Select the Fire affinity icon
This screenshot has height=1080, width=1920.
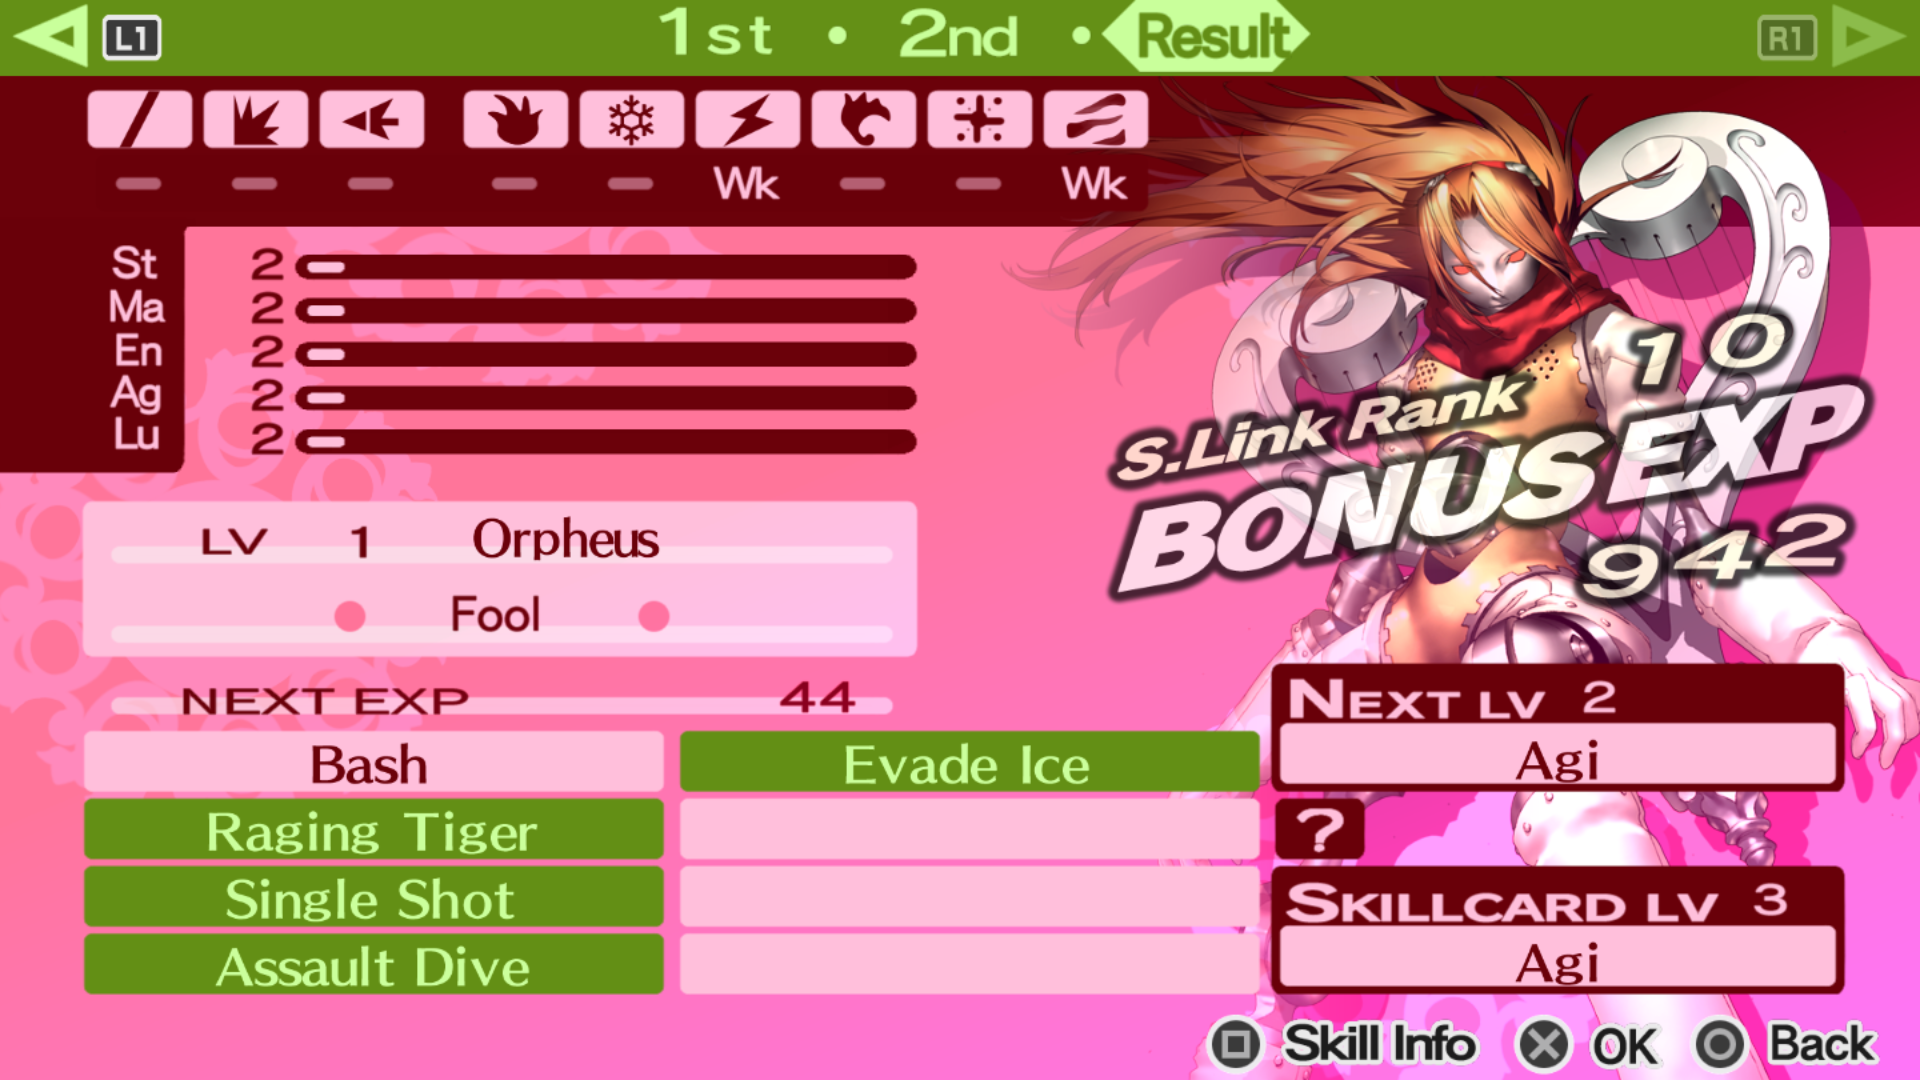click(515, 120)
